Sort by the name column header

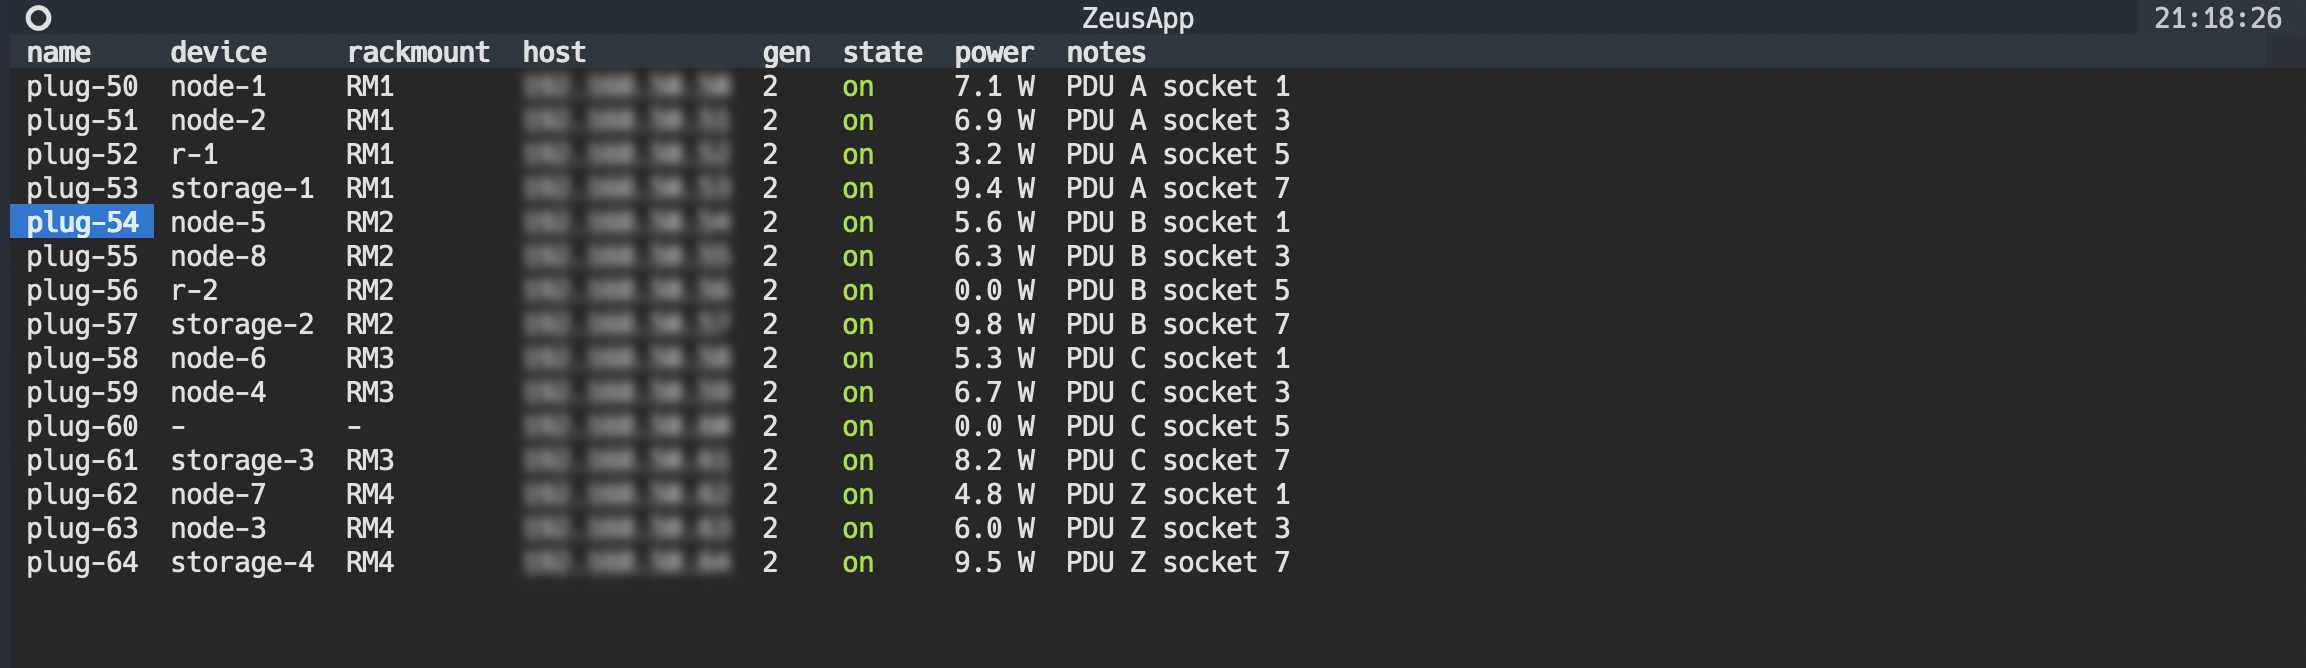pyautogui.click(x=58, y=52)
